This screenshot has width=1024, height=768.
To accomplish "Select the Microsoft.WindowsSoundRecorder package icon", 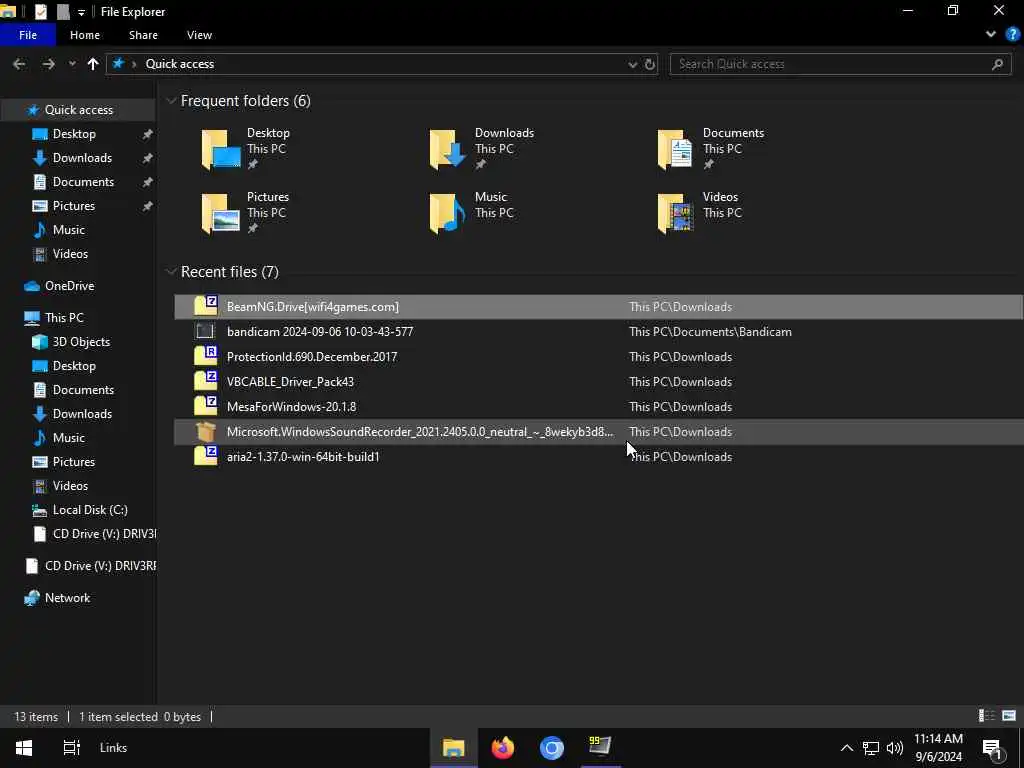I will [206, 432].
